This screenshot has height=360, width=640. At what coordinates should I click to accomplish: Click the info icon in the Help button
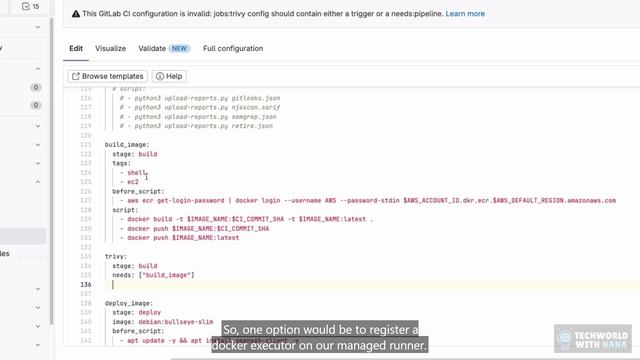point(160,76)
